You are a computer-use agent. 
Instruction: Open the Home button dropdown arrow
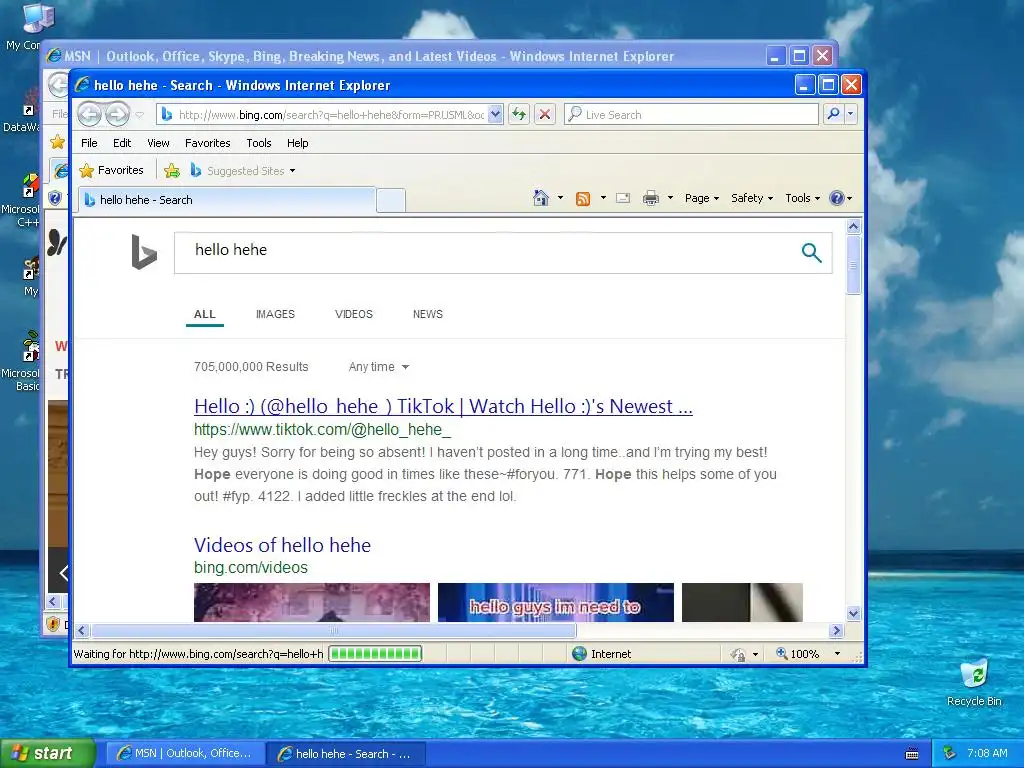coord(560,198)
